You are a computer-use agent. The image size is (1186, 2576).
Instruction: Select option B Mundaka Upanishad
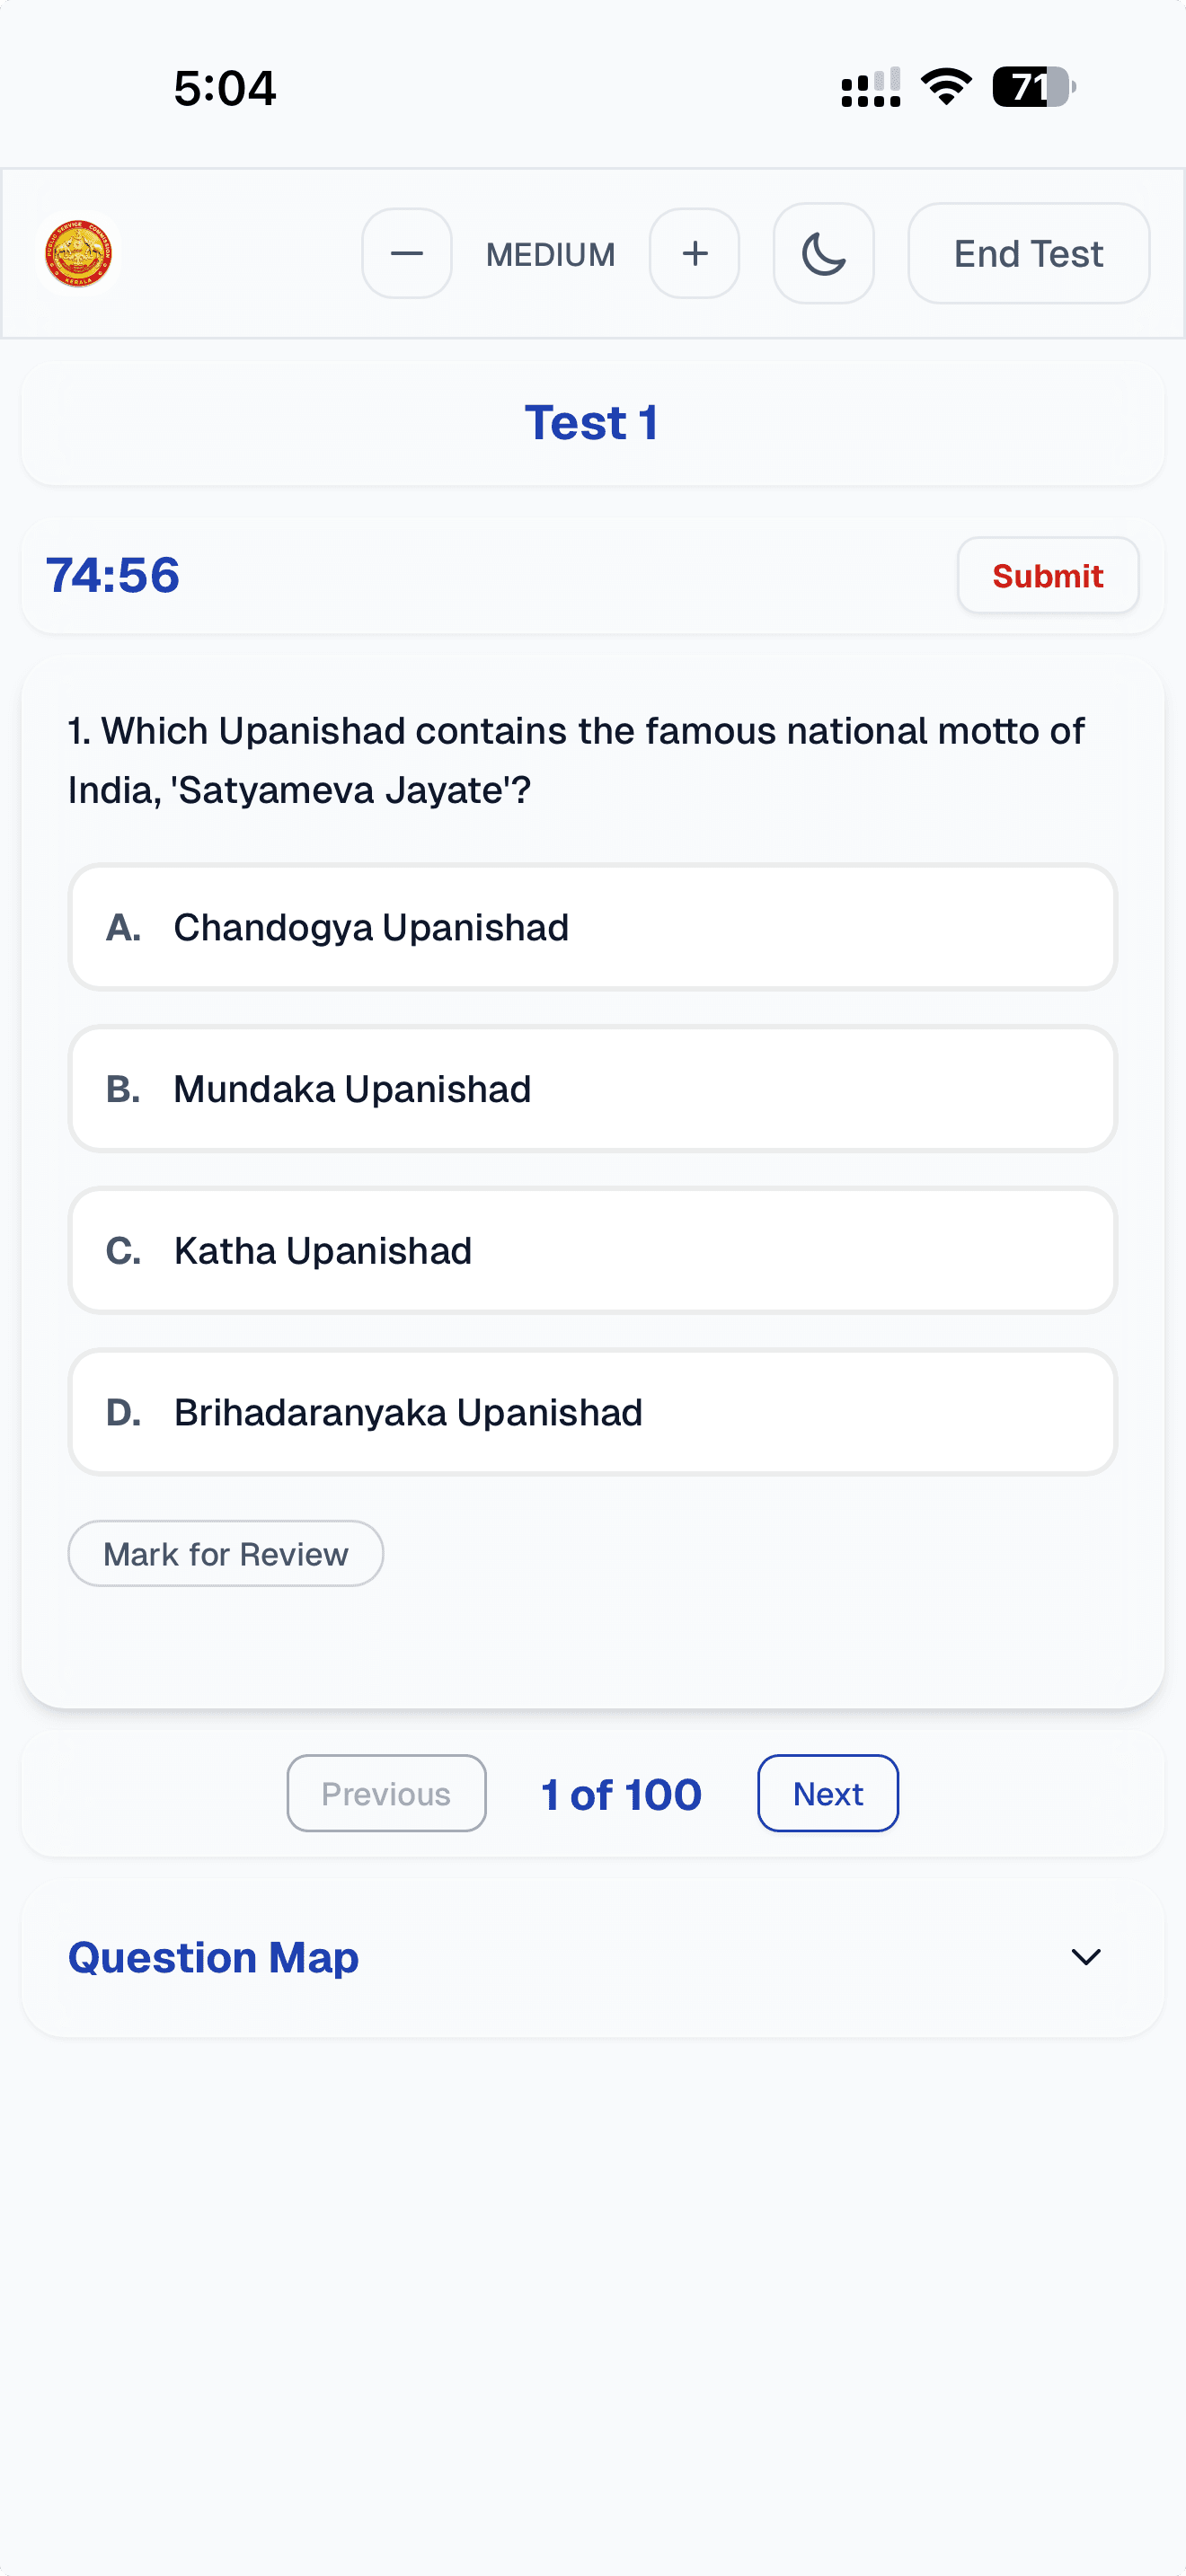(x=592, y=1089)
